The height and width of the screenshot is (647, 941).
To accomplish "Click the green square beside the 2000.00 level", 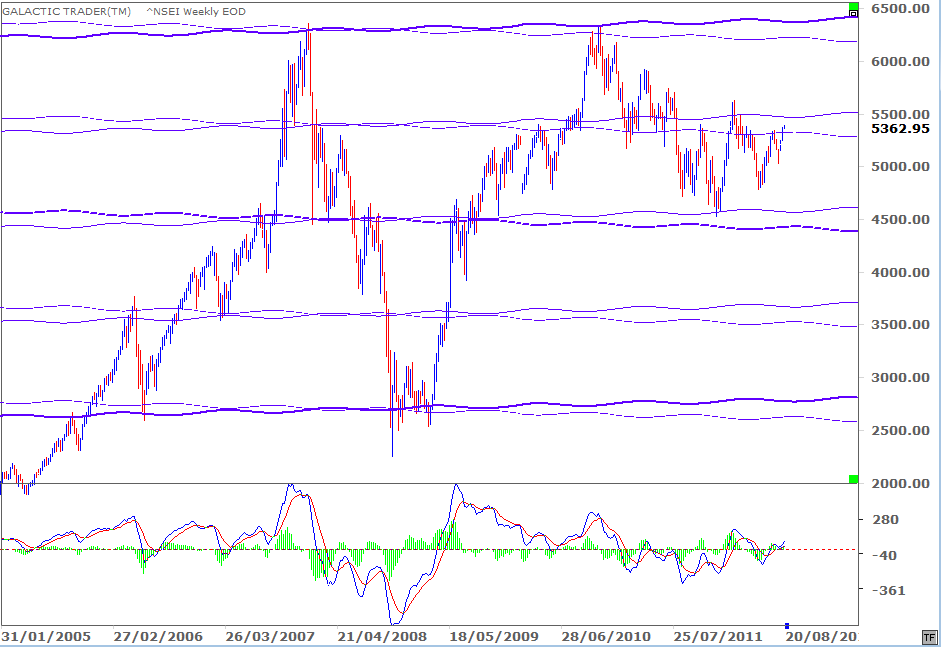I will click(x=853, y=479).
